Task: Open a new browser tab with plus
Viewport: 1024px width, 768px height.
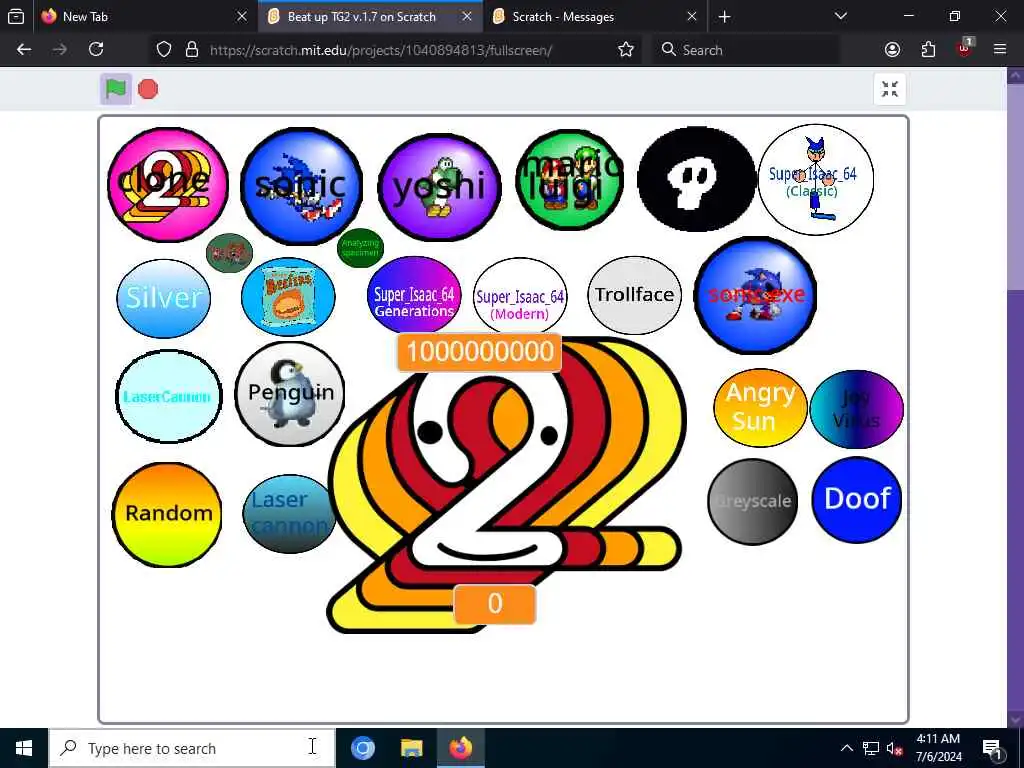Action: click(x=724, y=17)
